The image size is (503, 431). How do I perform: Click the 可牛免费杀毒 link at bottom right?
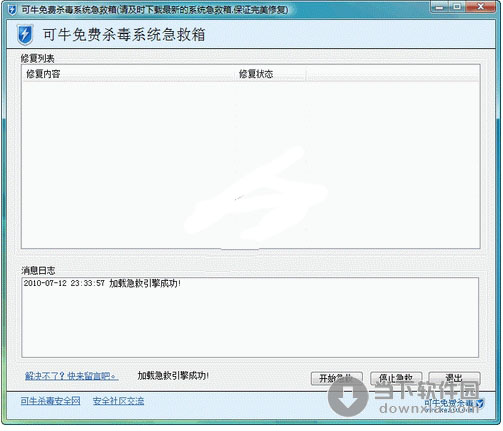point(454,404)
